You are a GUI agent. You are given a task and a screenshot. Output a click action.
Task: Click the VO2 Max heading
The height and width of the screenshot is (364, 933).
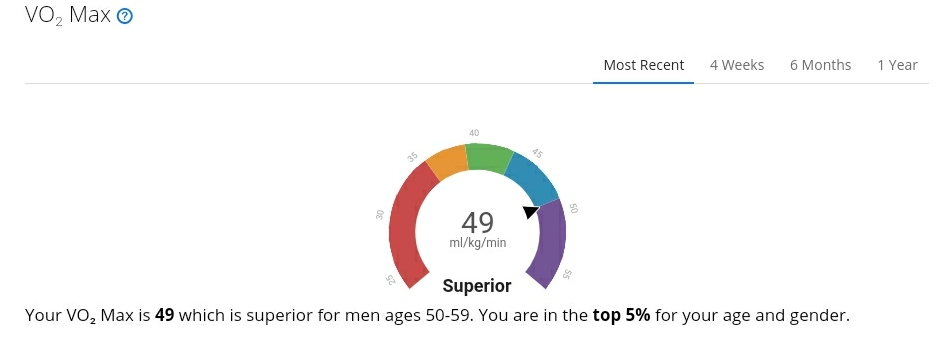pyautogui.click(x=68, y=15)
